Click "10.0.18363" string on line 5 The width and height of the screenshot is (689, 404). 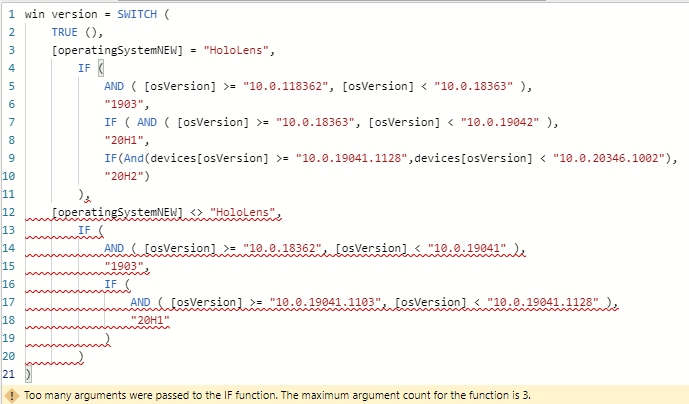473,87
